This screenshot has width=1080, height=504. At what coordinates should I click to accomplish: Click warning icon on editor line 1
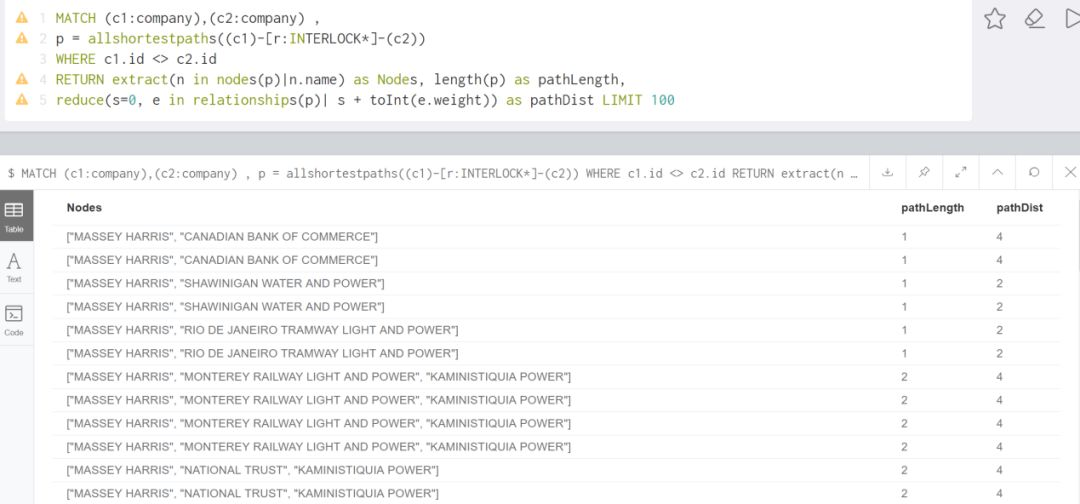coord(22,18)
